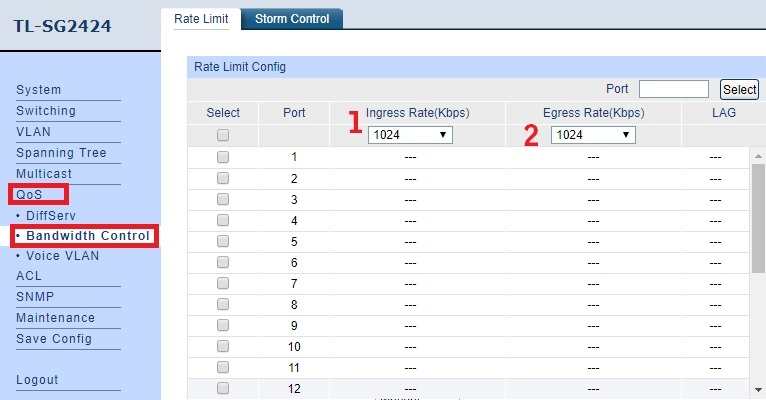Open the Spanning Tree menu
This screenshot has width=766, height=400.
pyautogui.click(x=61, y=153)
